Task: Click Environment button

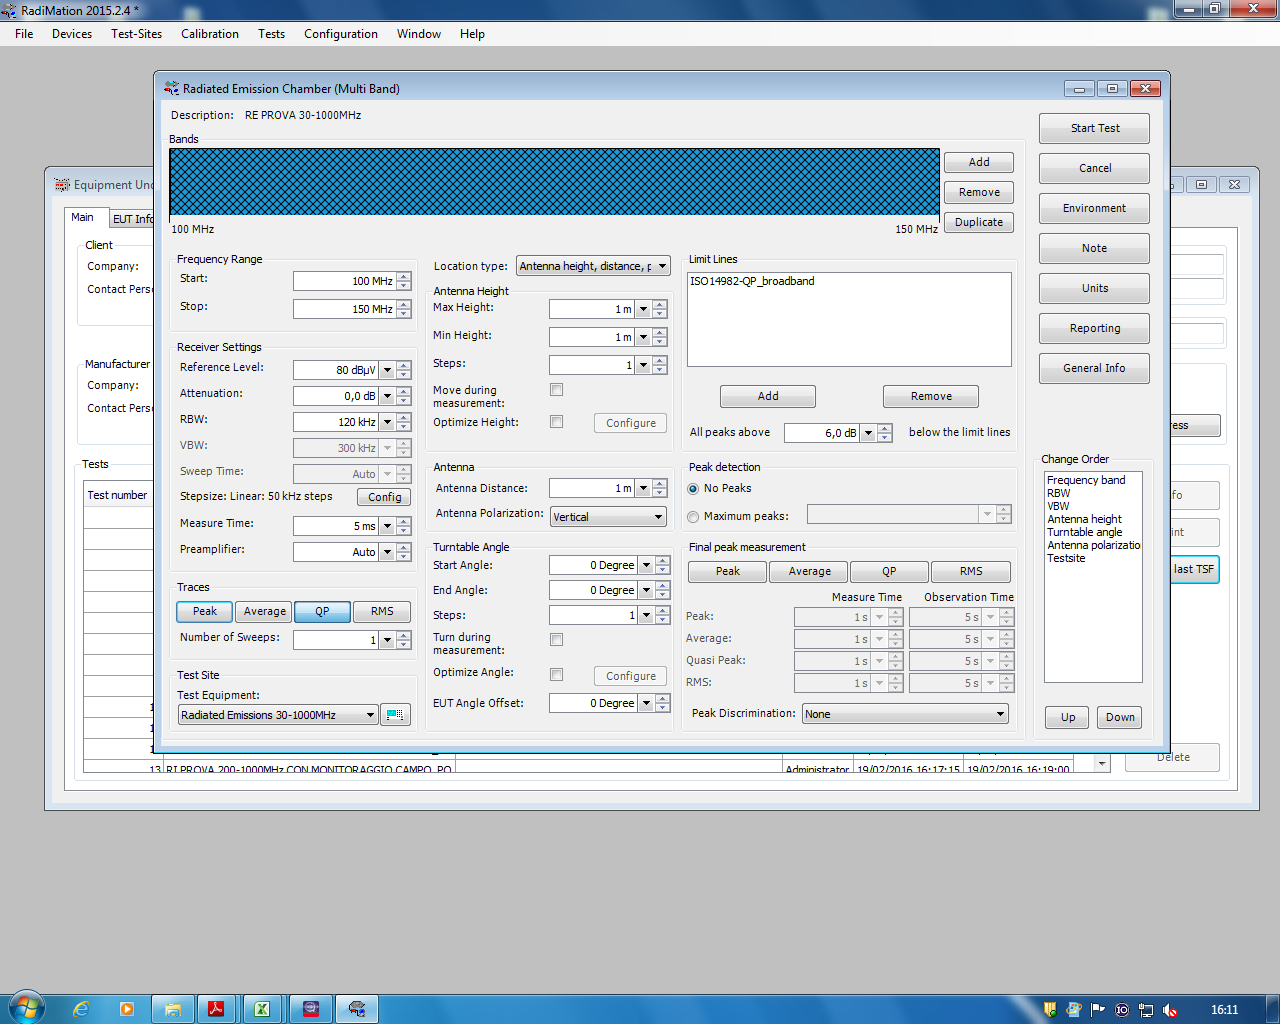Action: (x=1094, y=208)
